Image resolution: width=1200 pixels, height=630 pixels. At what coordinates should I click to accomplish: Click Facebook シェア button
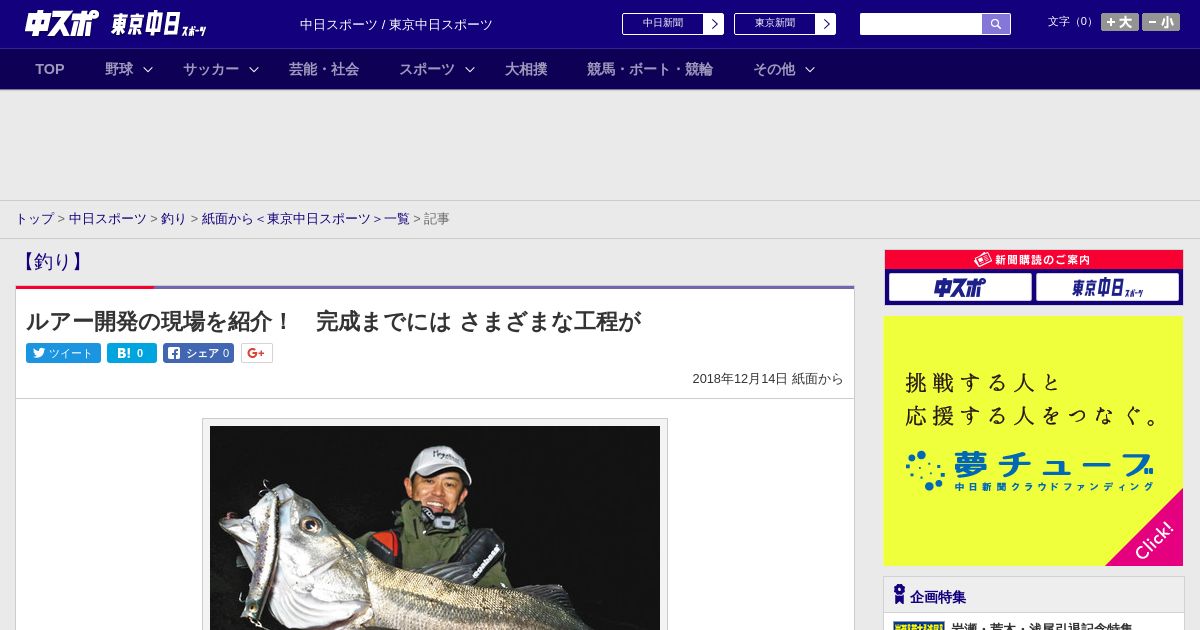click(198, 353)
